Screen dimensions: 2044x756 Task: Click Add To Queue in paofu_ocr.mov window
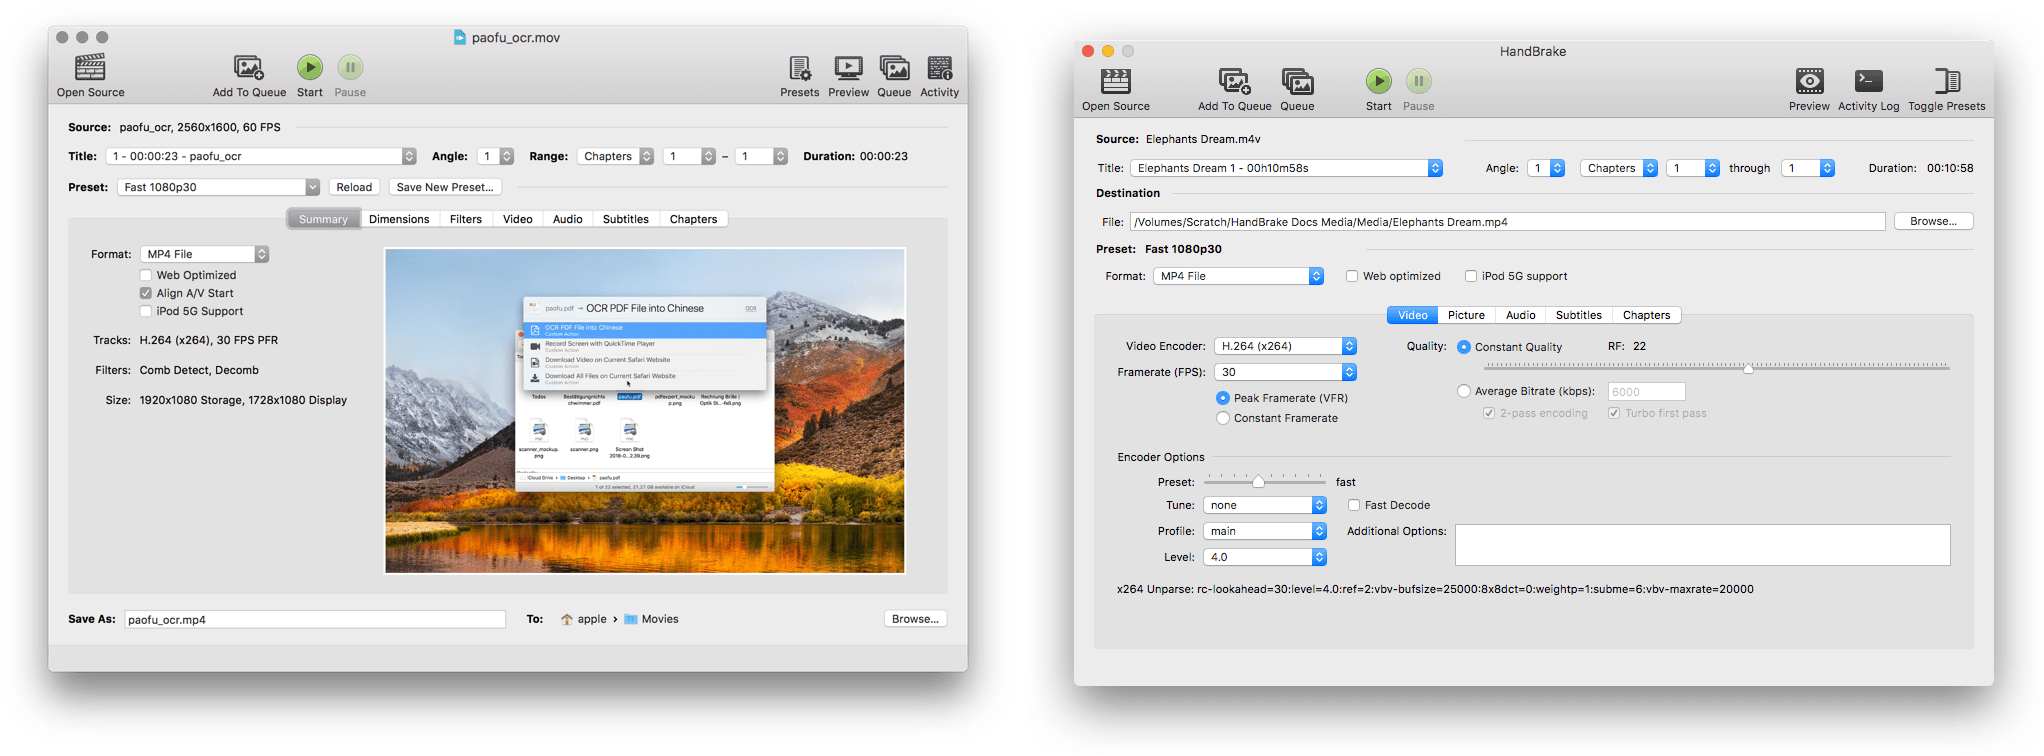click(x=249, y=68)
